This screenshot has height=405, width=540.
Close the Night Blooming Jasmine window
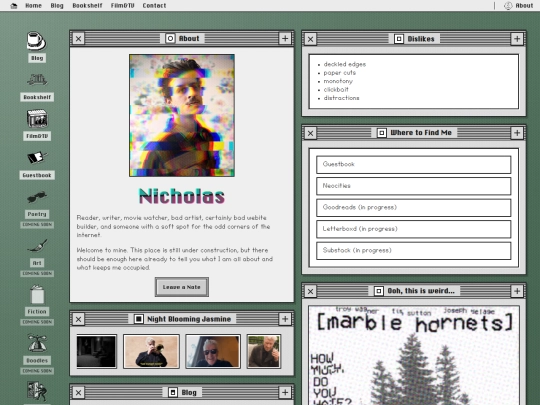click(x=79, y=319)
